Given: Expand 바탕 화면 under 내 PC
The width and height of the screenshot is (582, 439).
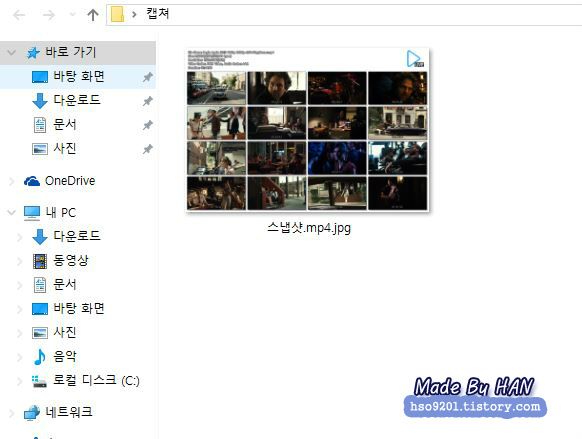Looking at the screenshot, I should point(20,309).
